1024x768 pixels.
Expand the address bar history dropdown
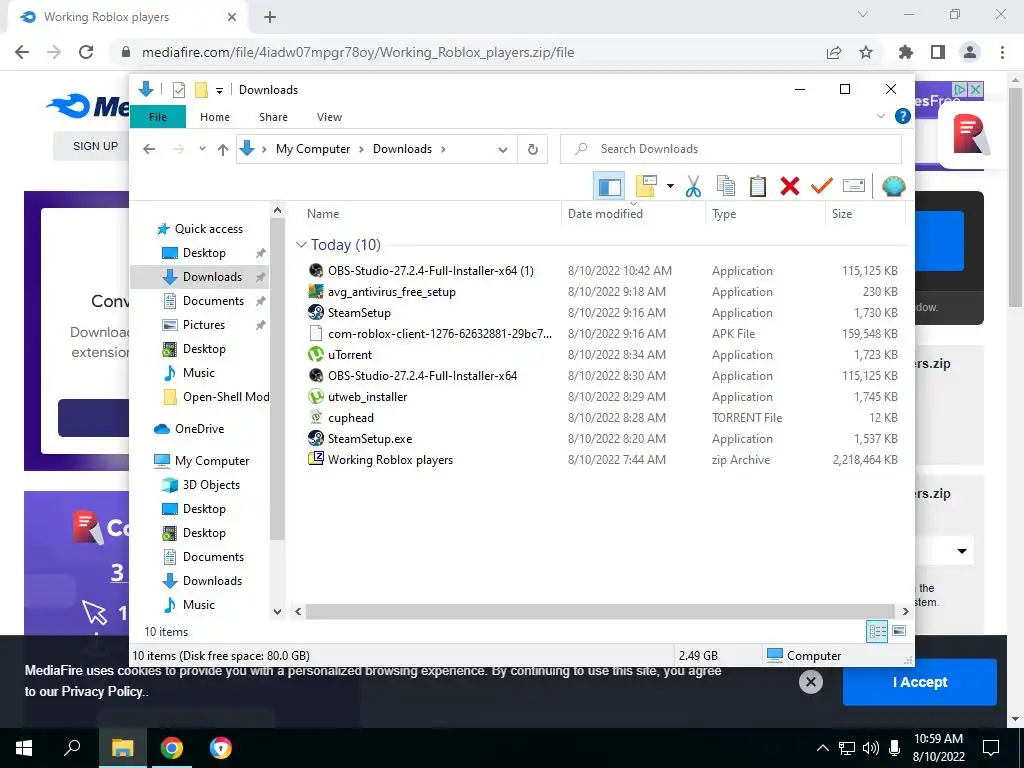502,149
